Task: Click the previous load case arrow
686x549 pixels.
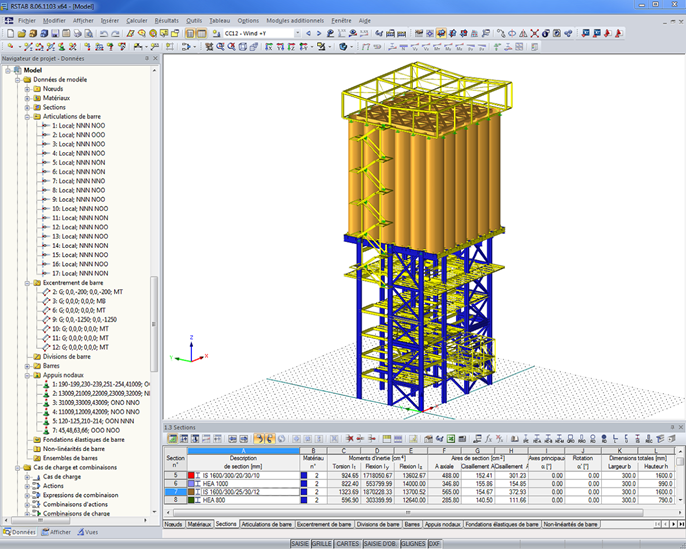Action: point(310,33)
